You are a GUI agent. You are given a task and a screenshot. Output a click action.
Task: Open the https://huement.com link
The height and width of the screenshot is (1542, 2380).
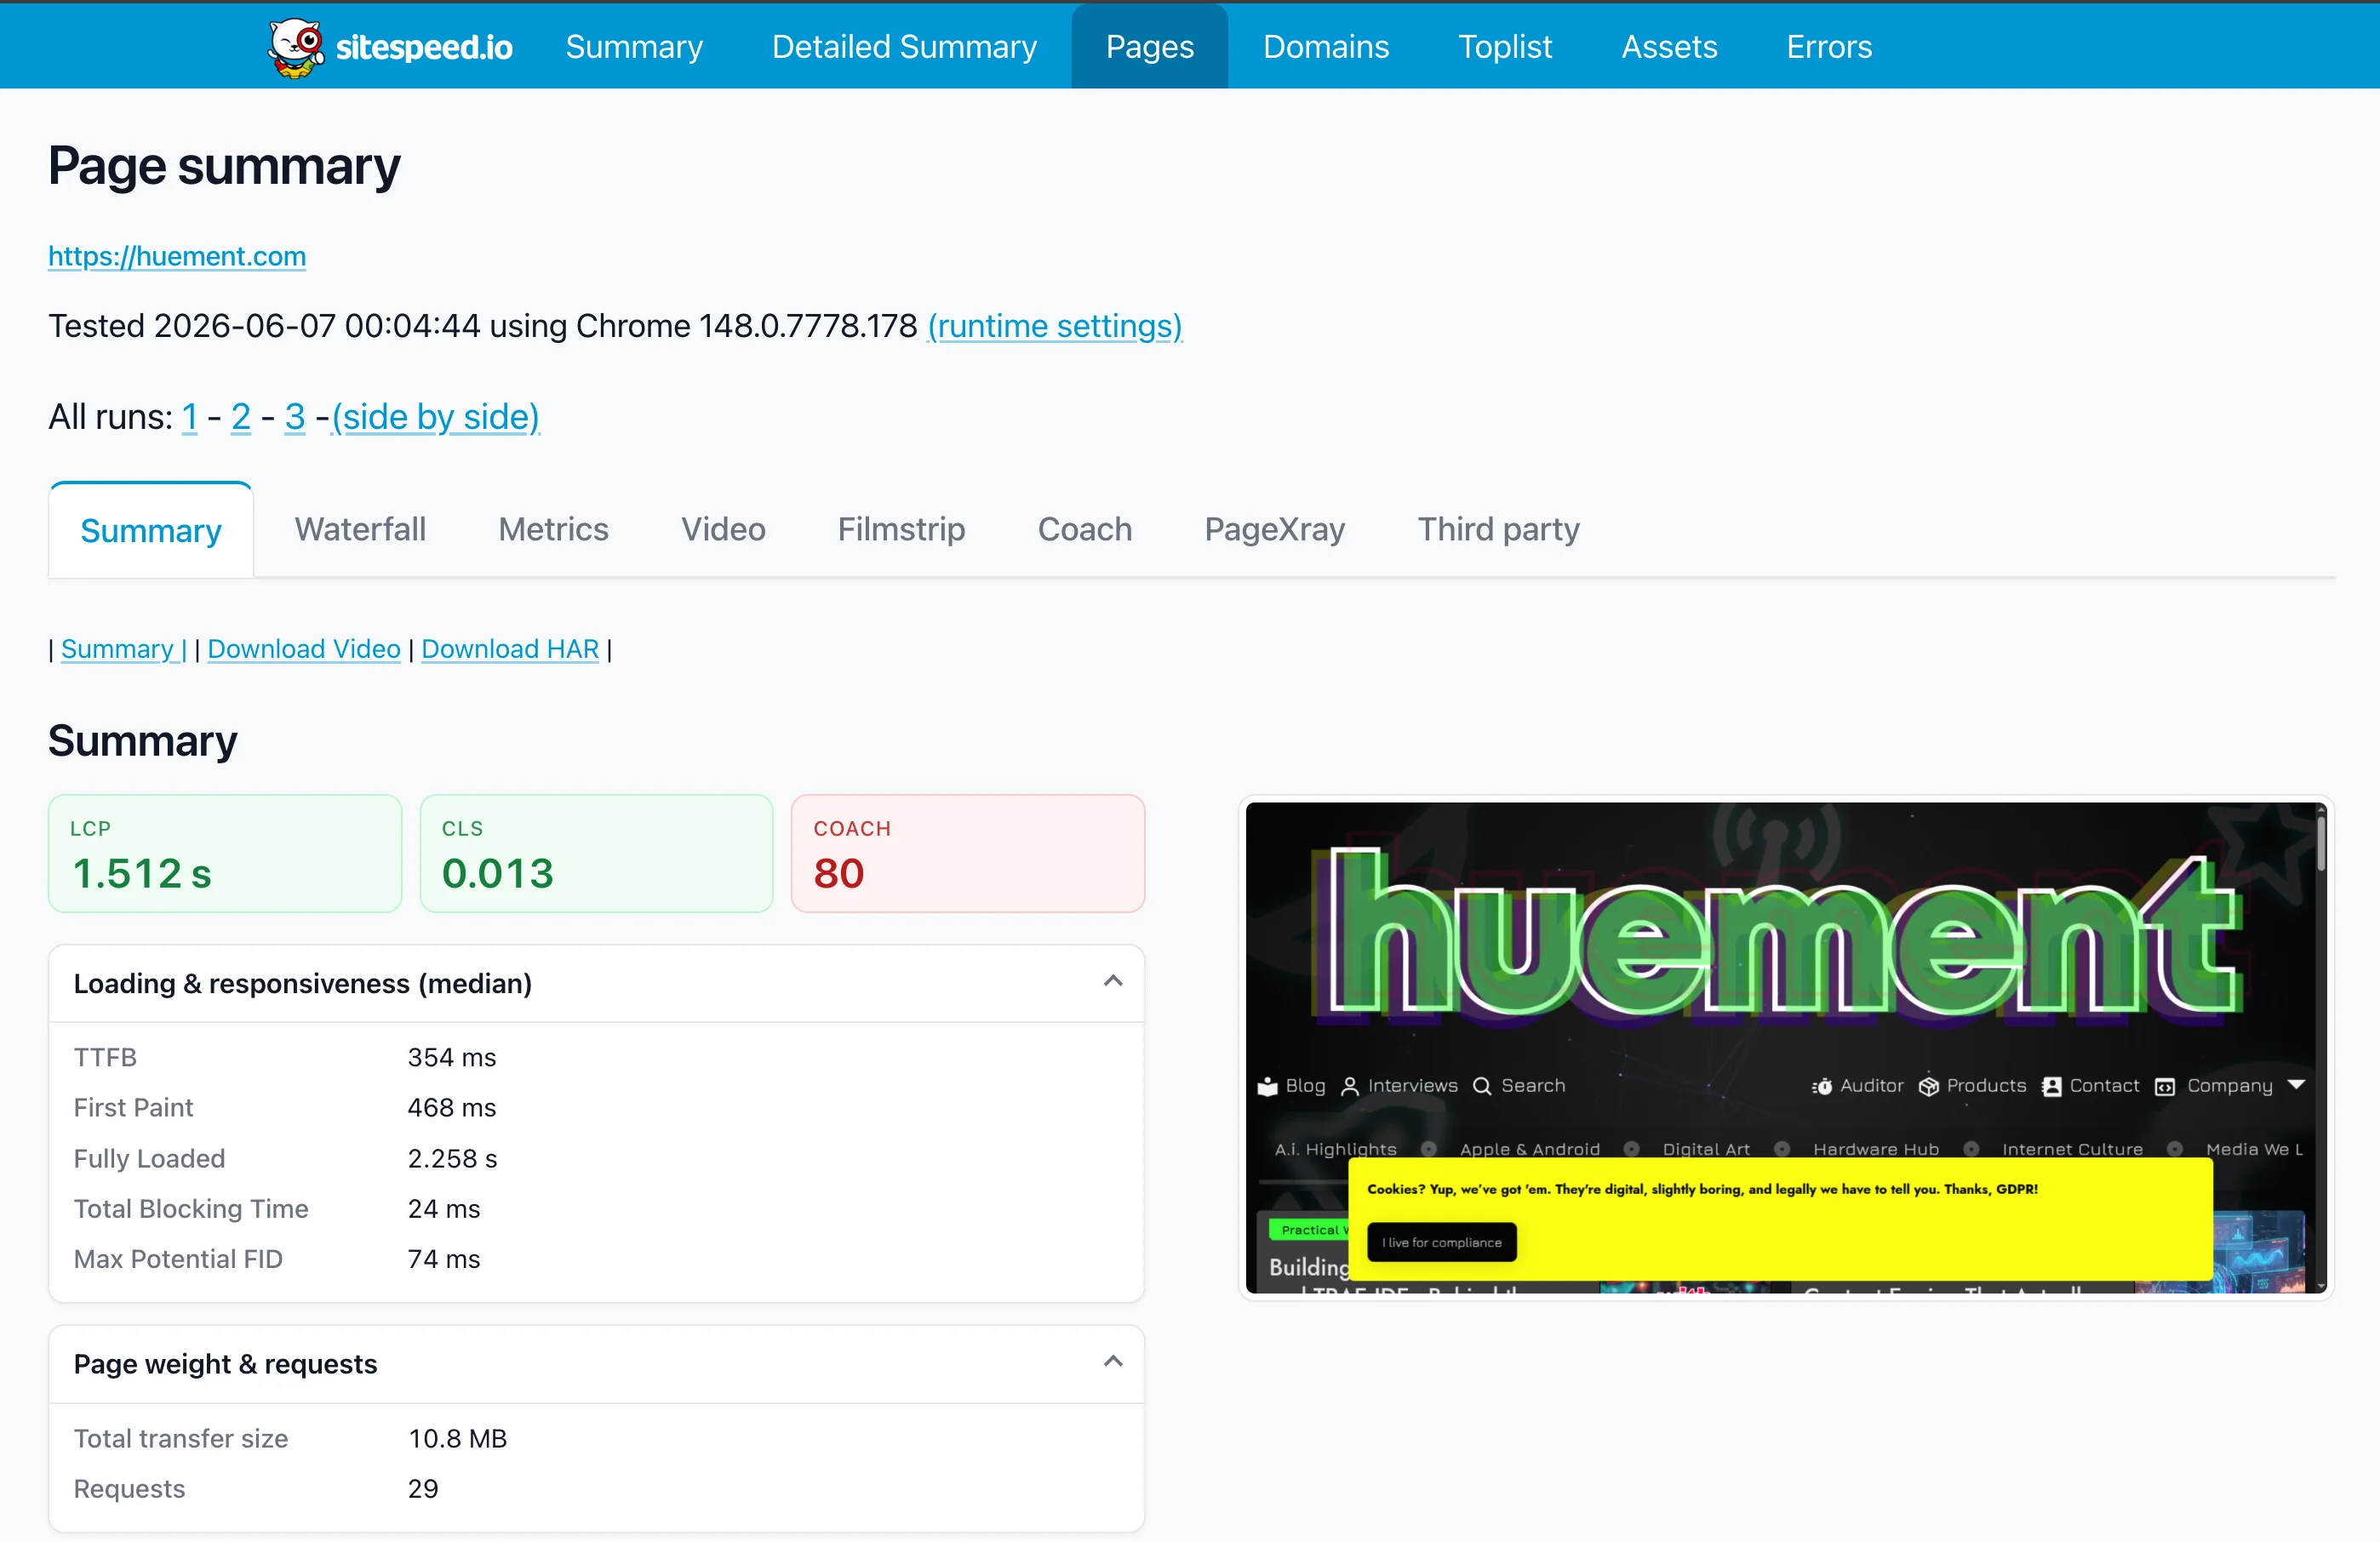click(177, 256)
